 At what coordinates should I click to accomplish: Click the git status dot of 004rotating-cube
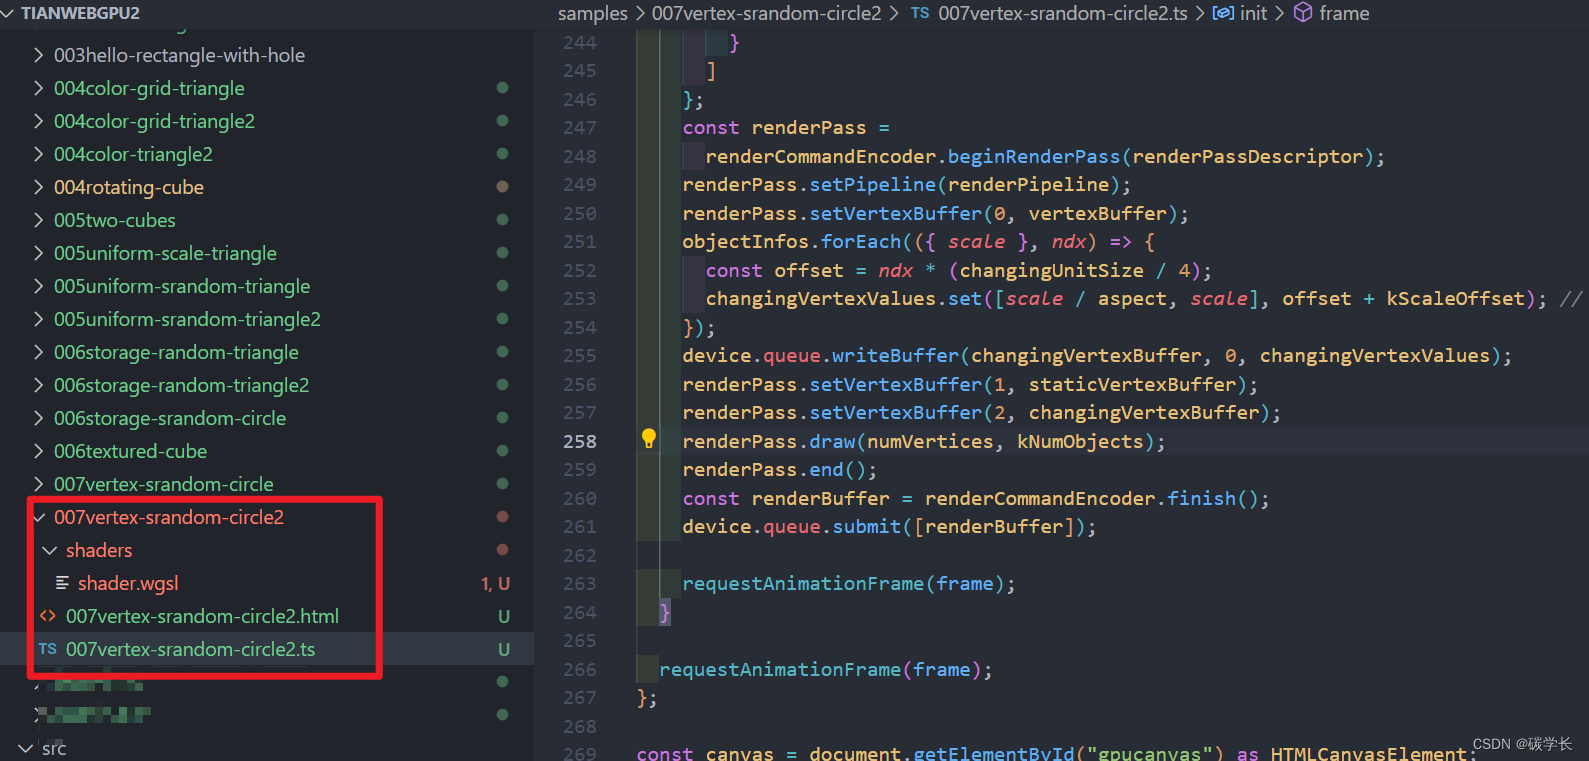point(503,187)
